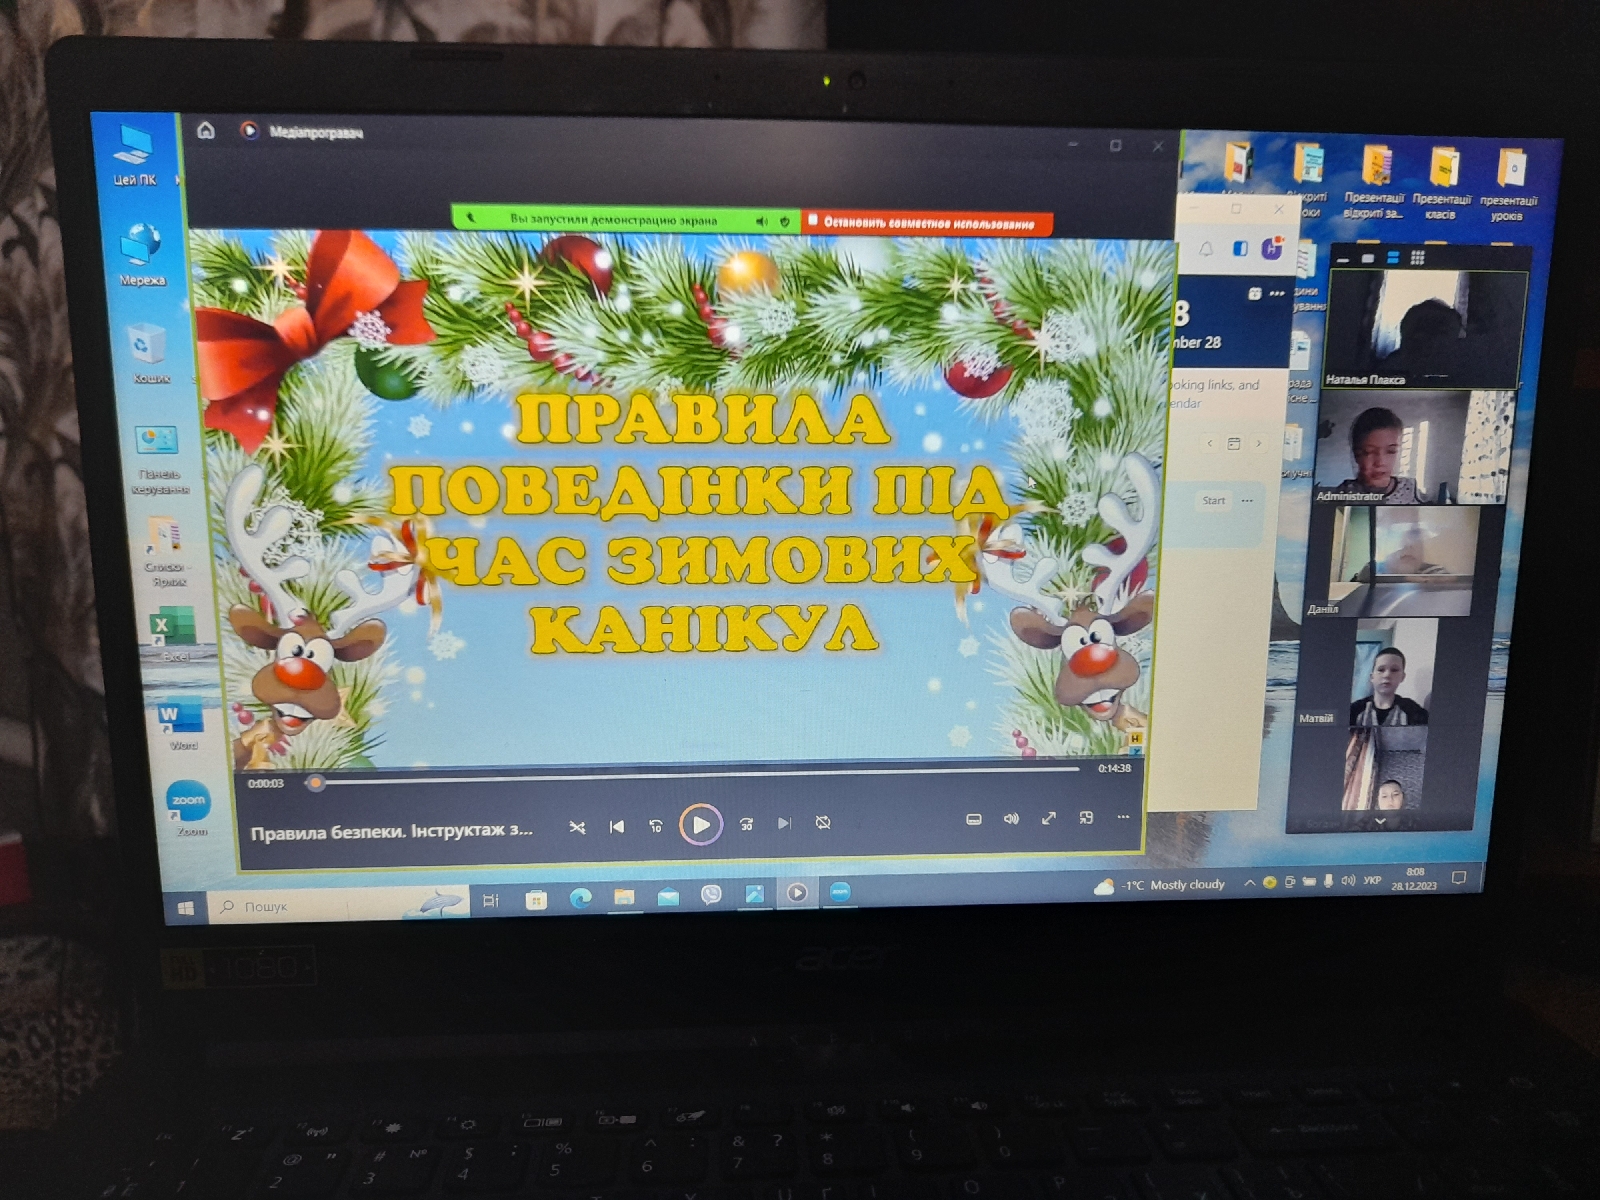Skip forward 30 seconds in the video
This screenshot has height=1200, width=1600.
746,824
